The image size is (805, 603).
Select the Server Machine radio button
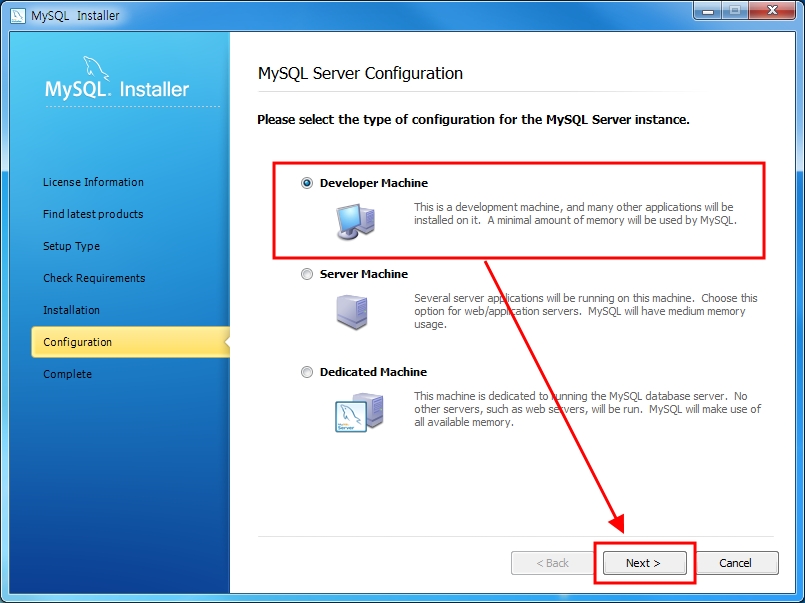click(306, 274)
